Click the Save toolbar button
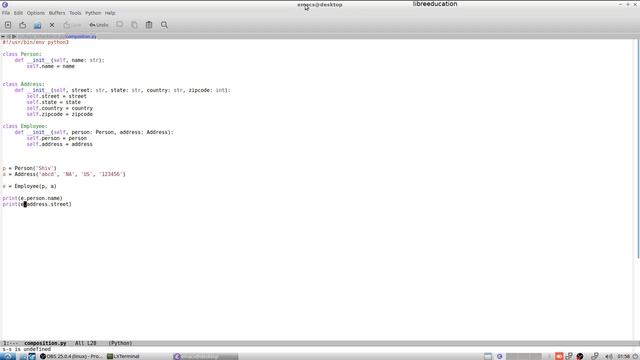The image size is (640, 360). 72,25
